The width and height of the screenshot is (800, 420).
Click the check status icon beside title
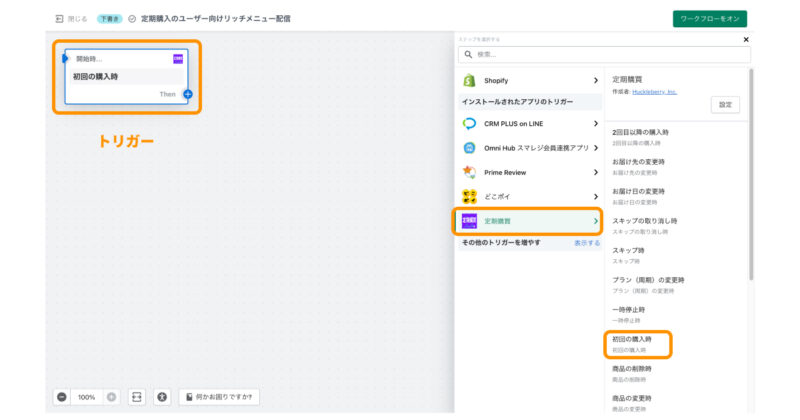[x=132, y=19]
